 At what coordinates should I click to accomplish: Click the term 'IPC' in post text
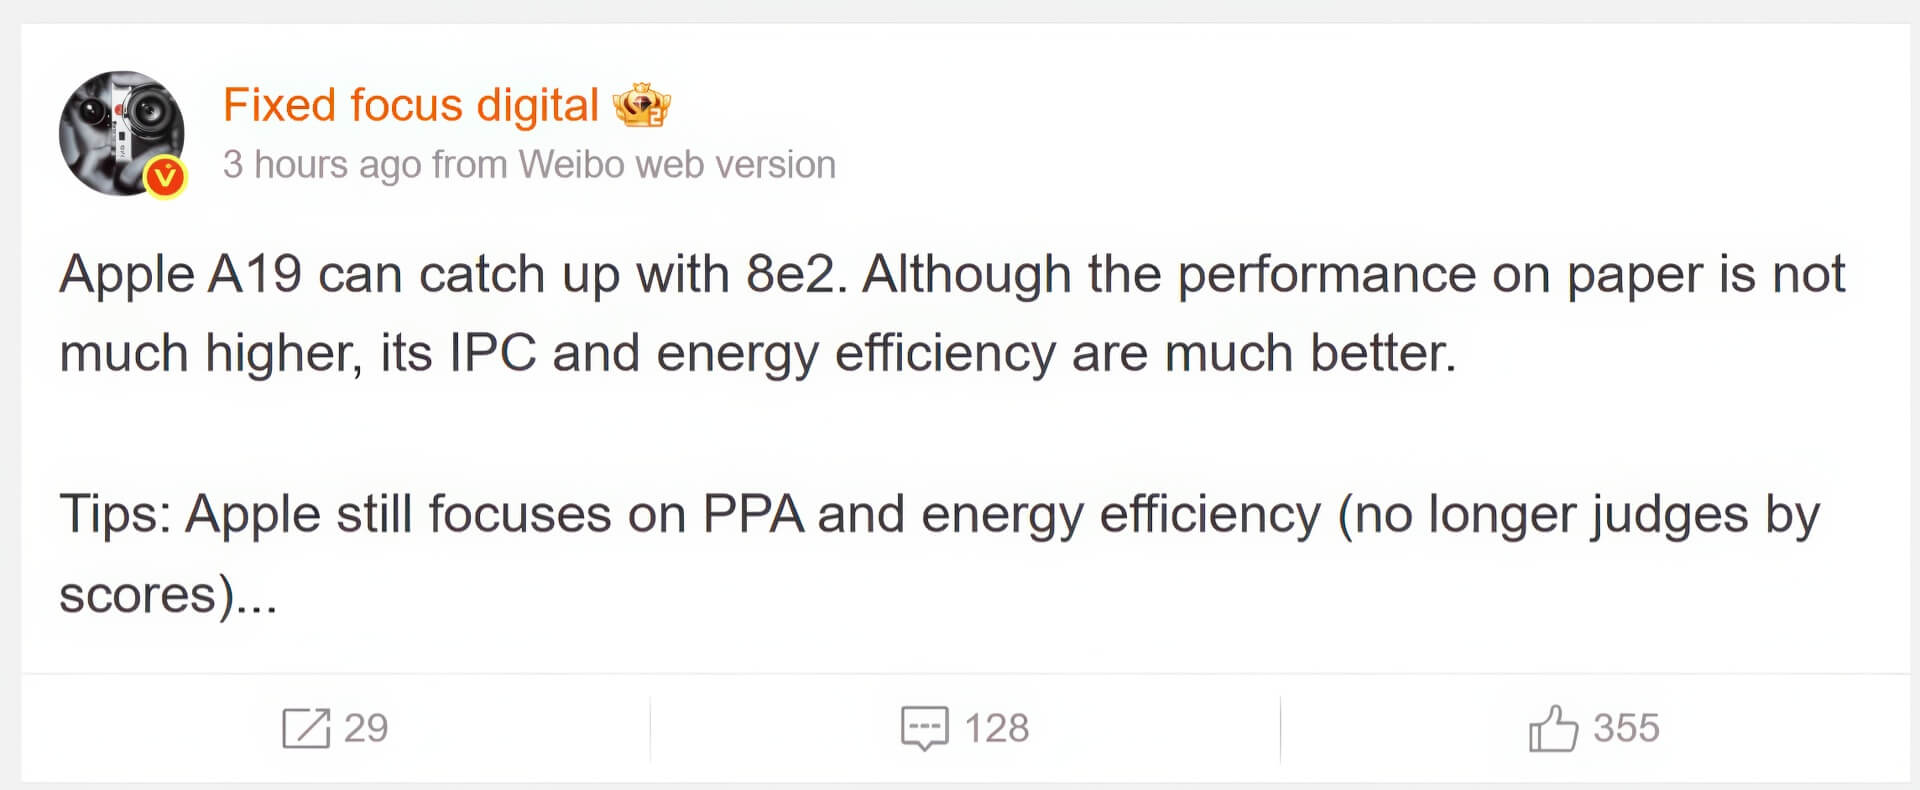click(493, 353)
